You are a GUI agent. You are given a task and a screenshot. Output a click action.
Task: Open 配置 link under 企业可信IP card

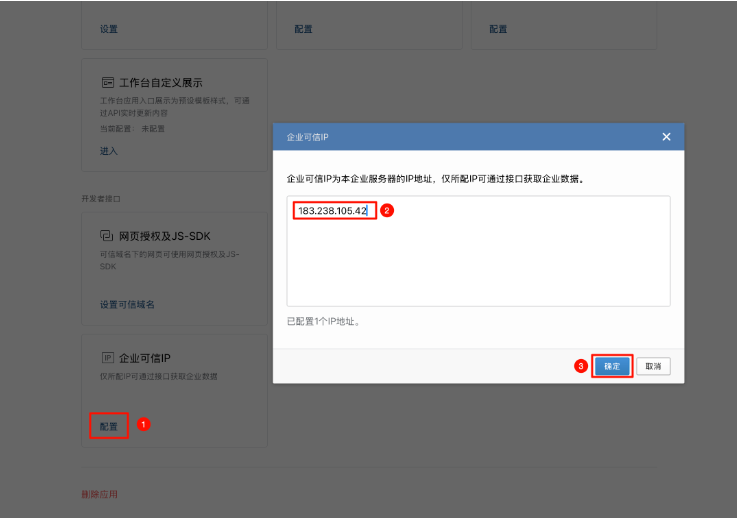click(x=108, y=426)
